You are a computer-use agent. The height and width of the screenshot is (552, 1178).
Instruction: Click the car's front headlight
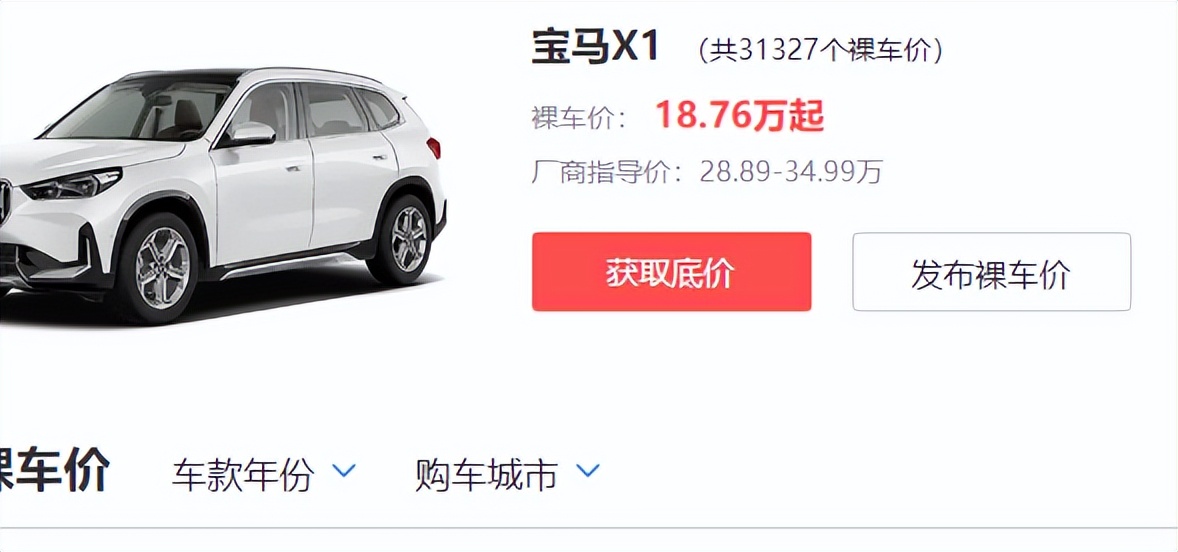click(74, 185)
